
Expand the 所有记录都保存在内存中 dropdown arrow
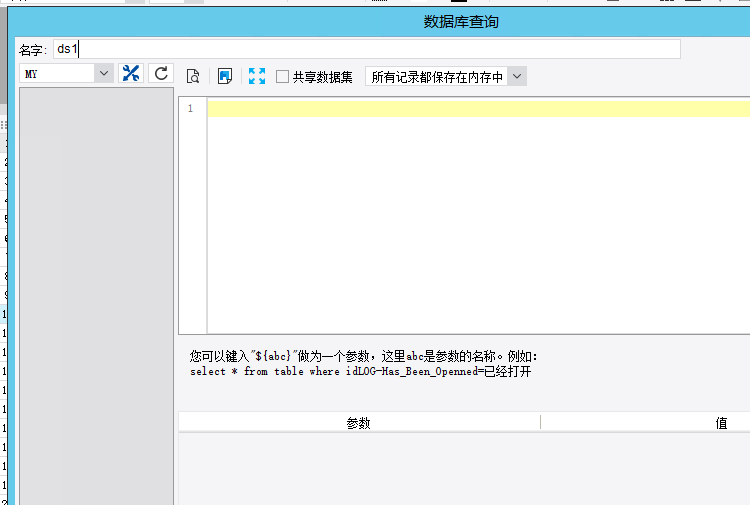517,77
